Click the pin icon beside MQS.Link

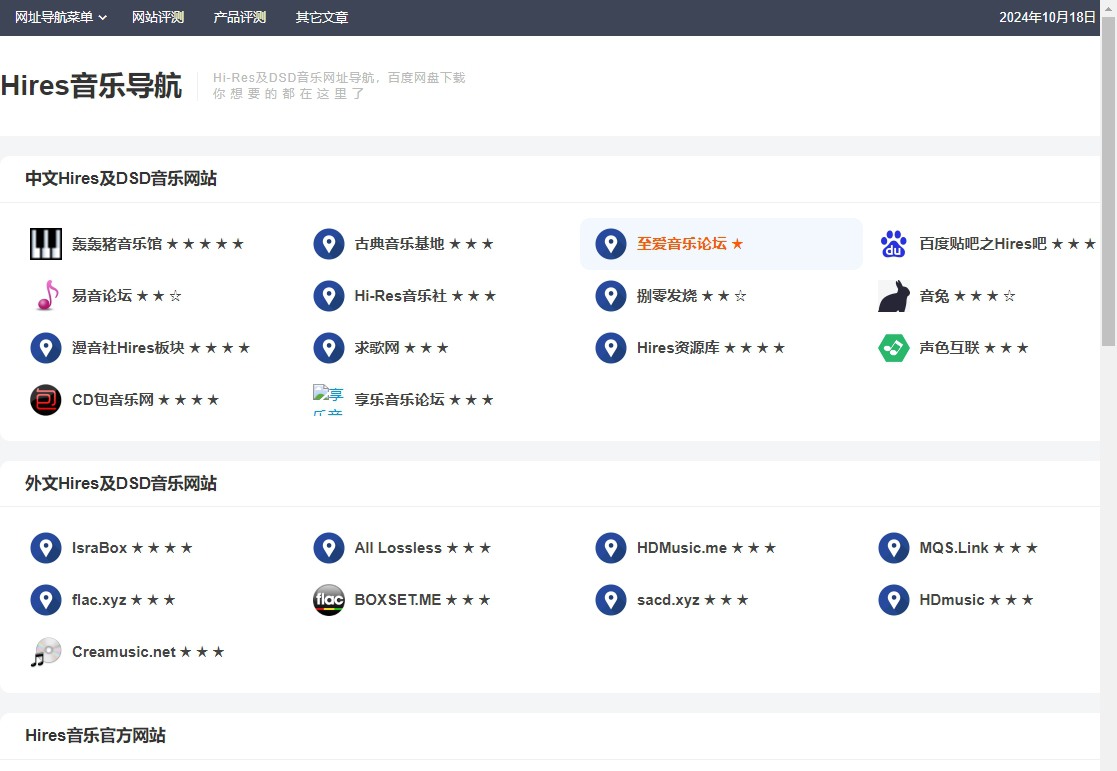click(893, 548)
